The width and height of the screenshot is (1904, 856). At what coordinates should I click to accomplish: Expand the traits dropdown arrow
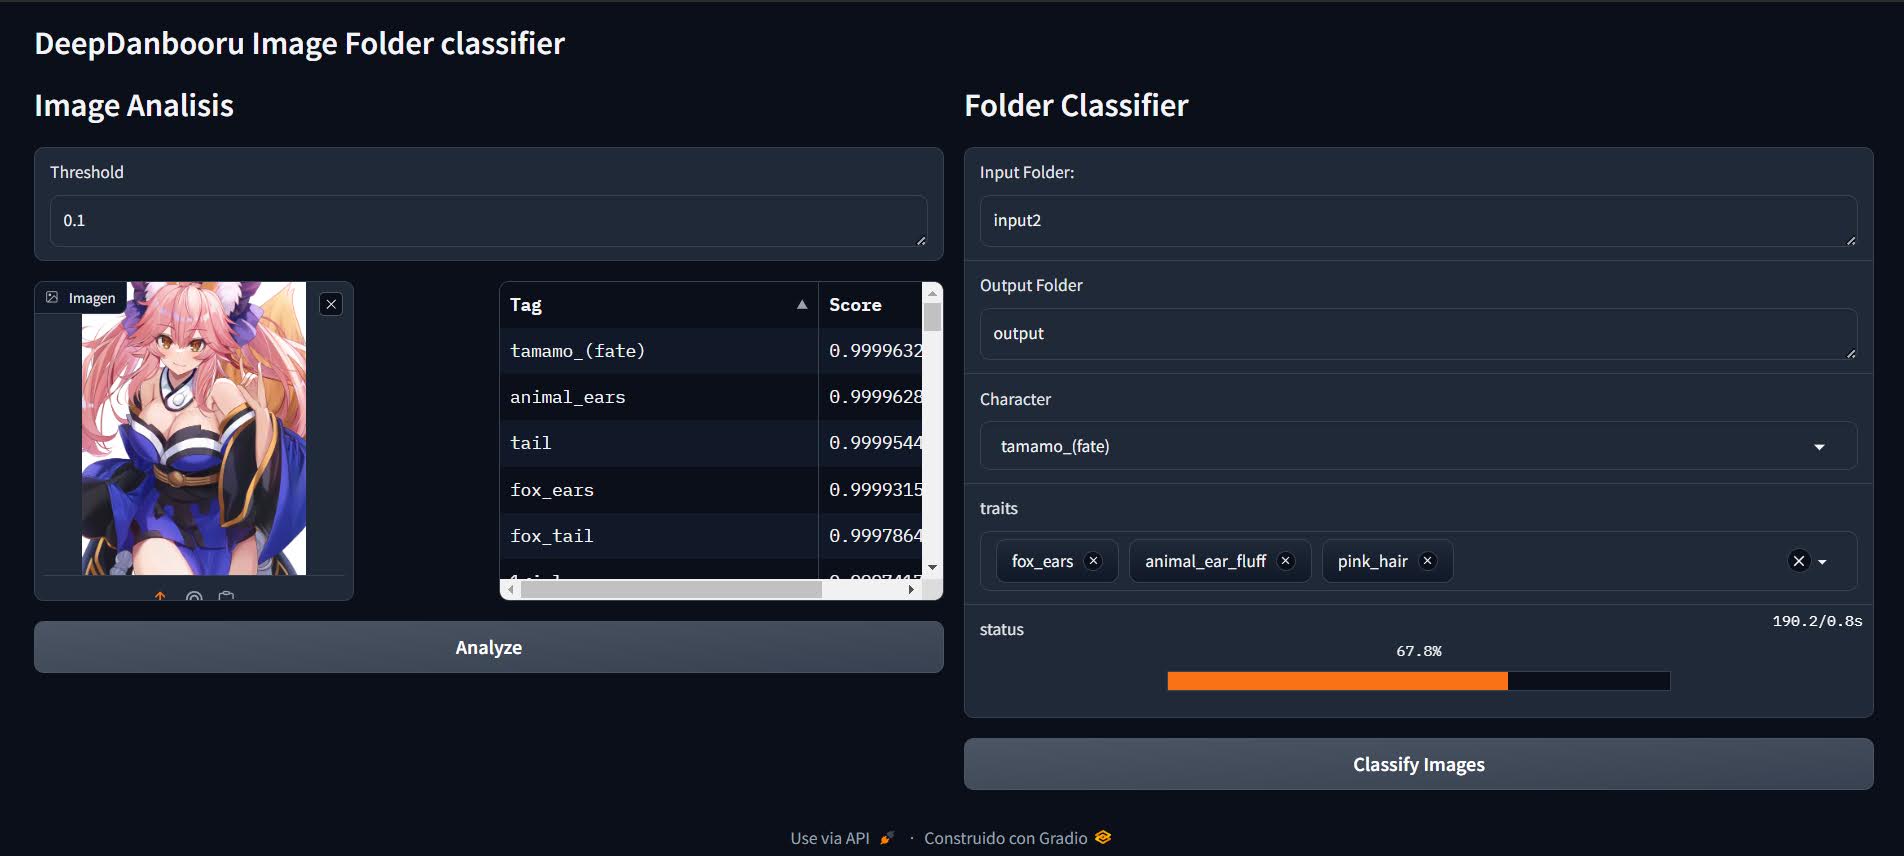[1823, 562]
